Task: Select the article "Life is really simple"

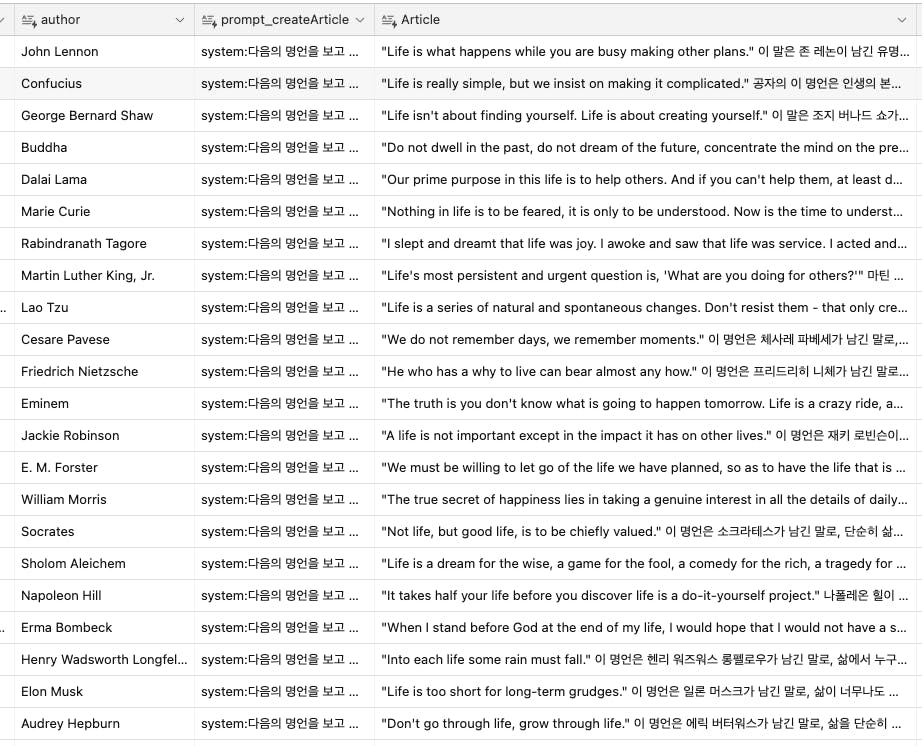Action: click(x=647, y=83)
